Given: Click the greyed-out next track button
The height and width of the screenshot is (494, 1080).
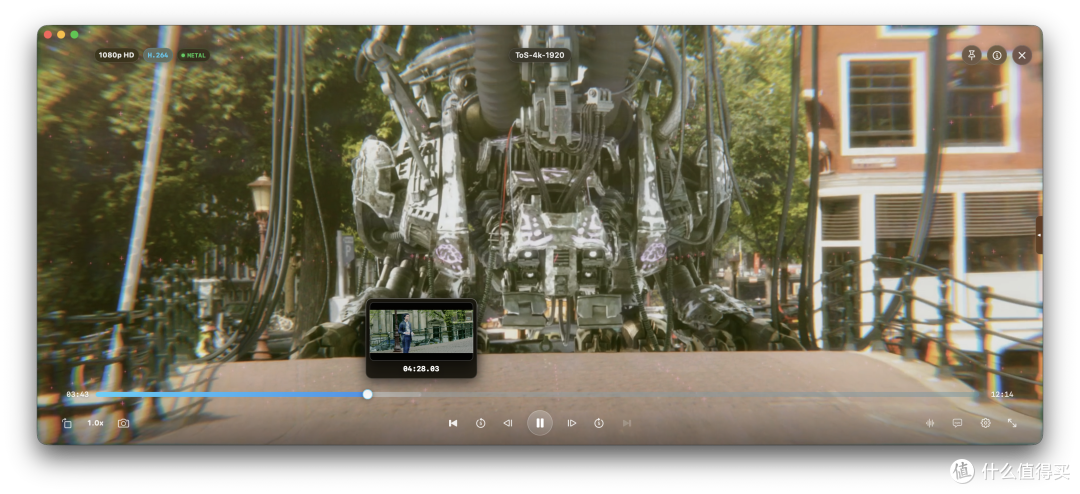Looking at the screenshot, I should 627,423.
